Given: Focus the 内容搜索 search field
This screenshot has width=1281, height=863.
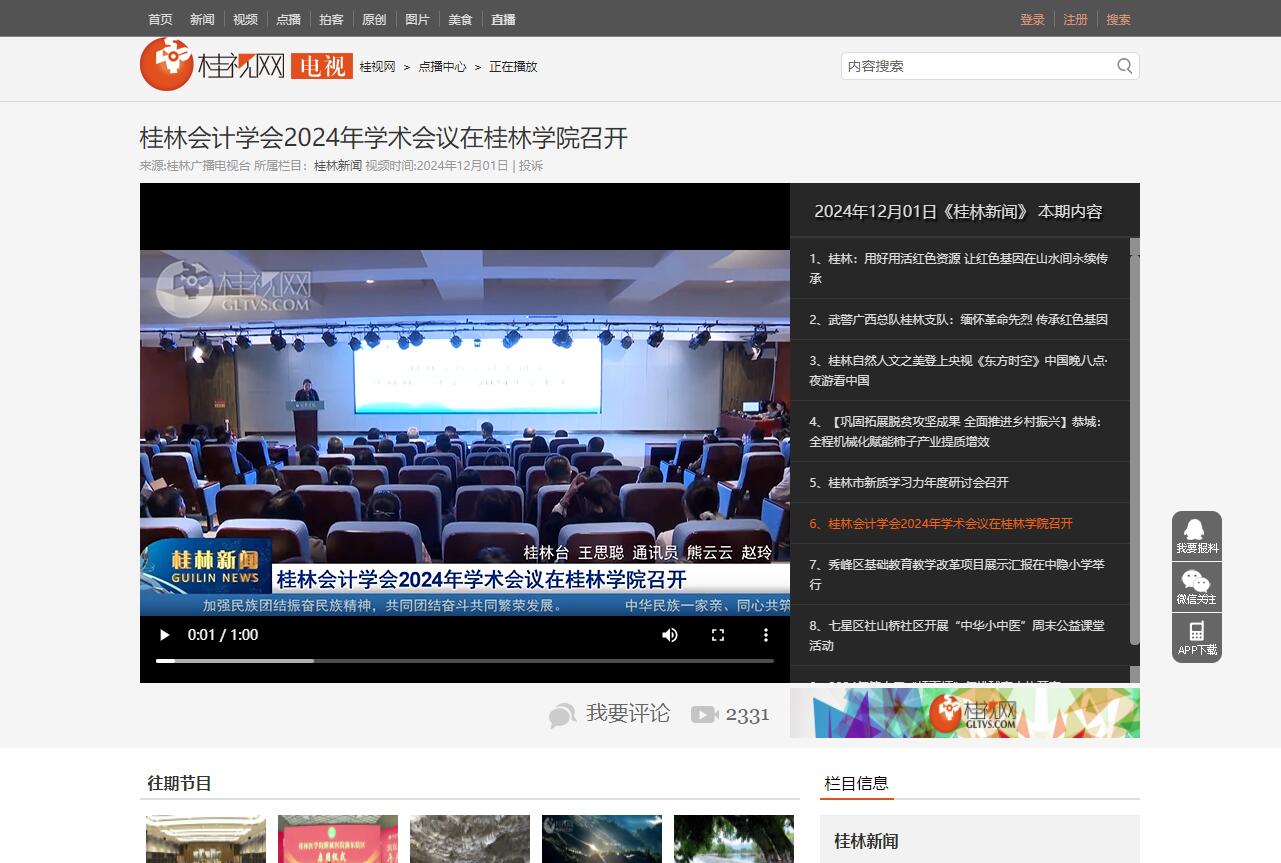Looking at the screenshot, I should [978, 66].
